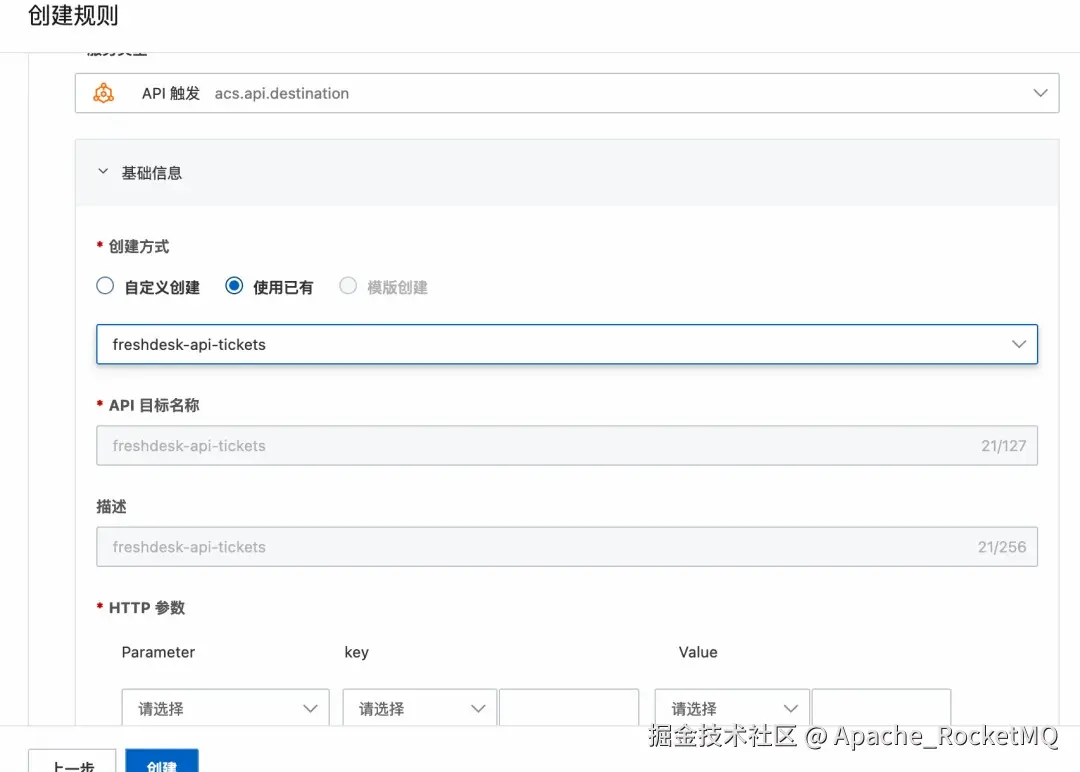Collapse the 基础信息 section
The height and width of the screenshot is (772, 1080).
103,171
